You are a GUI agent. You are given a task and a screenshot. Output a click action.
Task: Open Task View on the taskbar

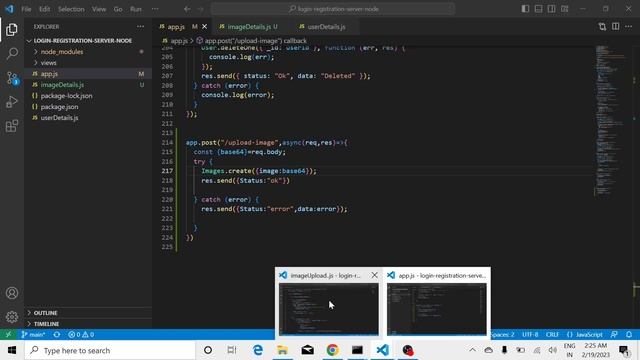[x=232, y=350]
